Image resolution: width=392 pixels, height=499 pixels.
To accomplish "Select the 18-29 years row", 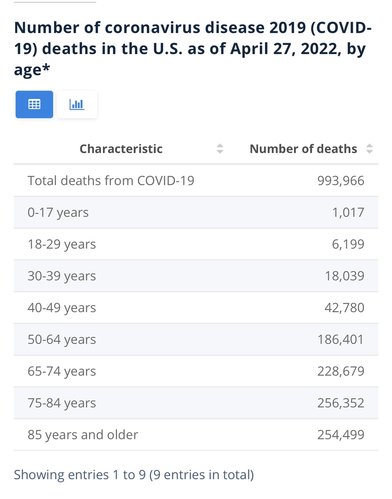I will click(x=196, y=244).
